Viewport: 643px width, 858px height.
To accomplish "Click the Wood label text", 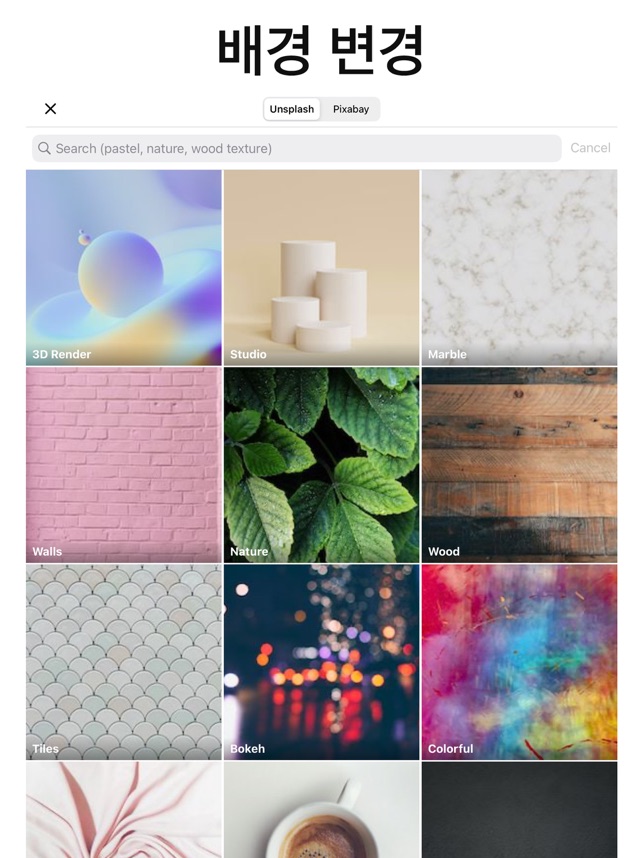I will [x=444, y=552].
